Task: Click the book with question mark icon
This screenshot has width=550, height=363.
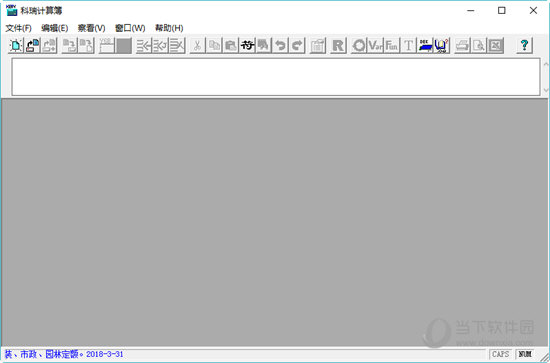Action: [442, 46]
